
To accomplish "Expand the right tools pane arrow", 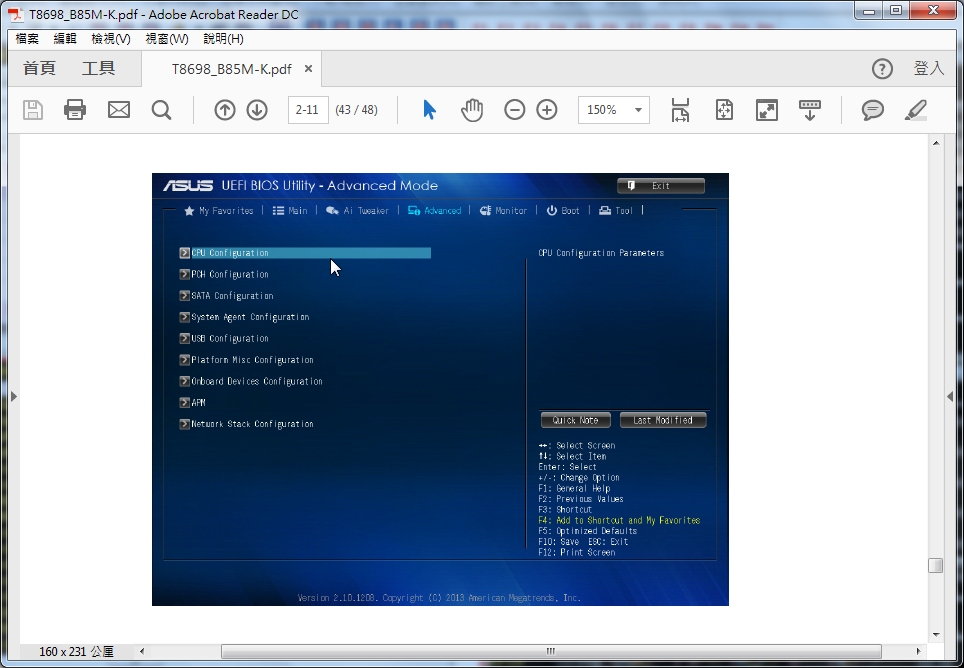I will point(950,396).
